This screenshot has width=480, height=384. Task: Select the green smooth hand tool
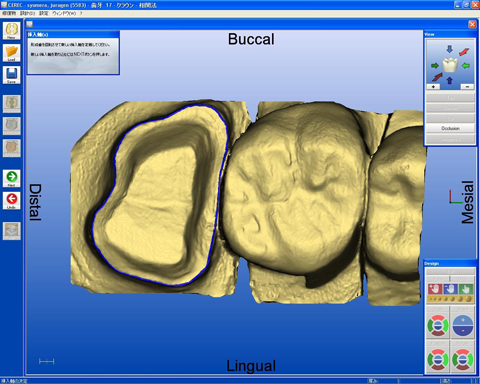[466, 289]
